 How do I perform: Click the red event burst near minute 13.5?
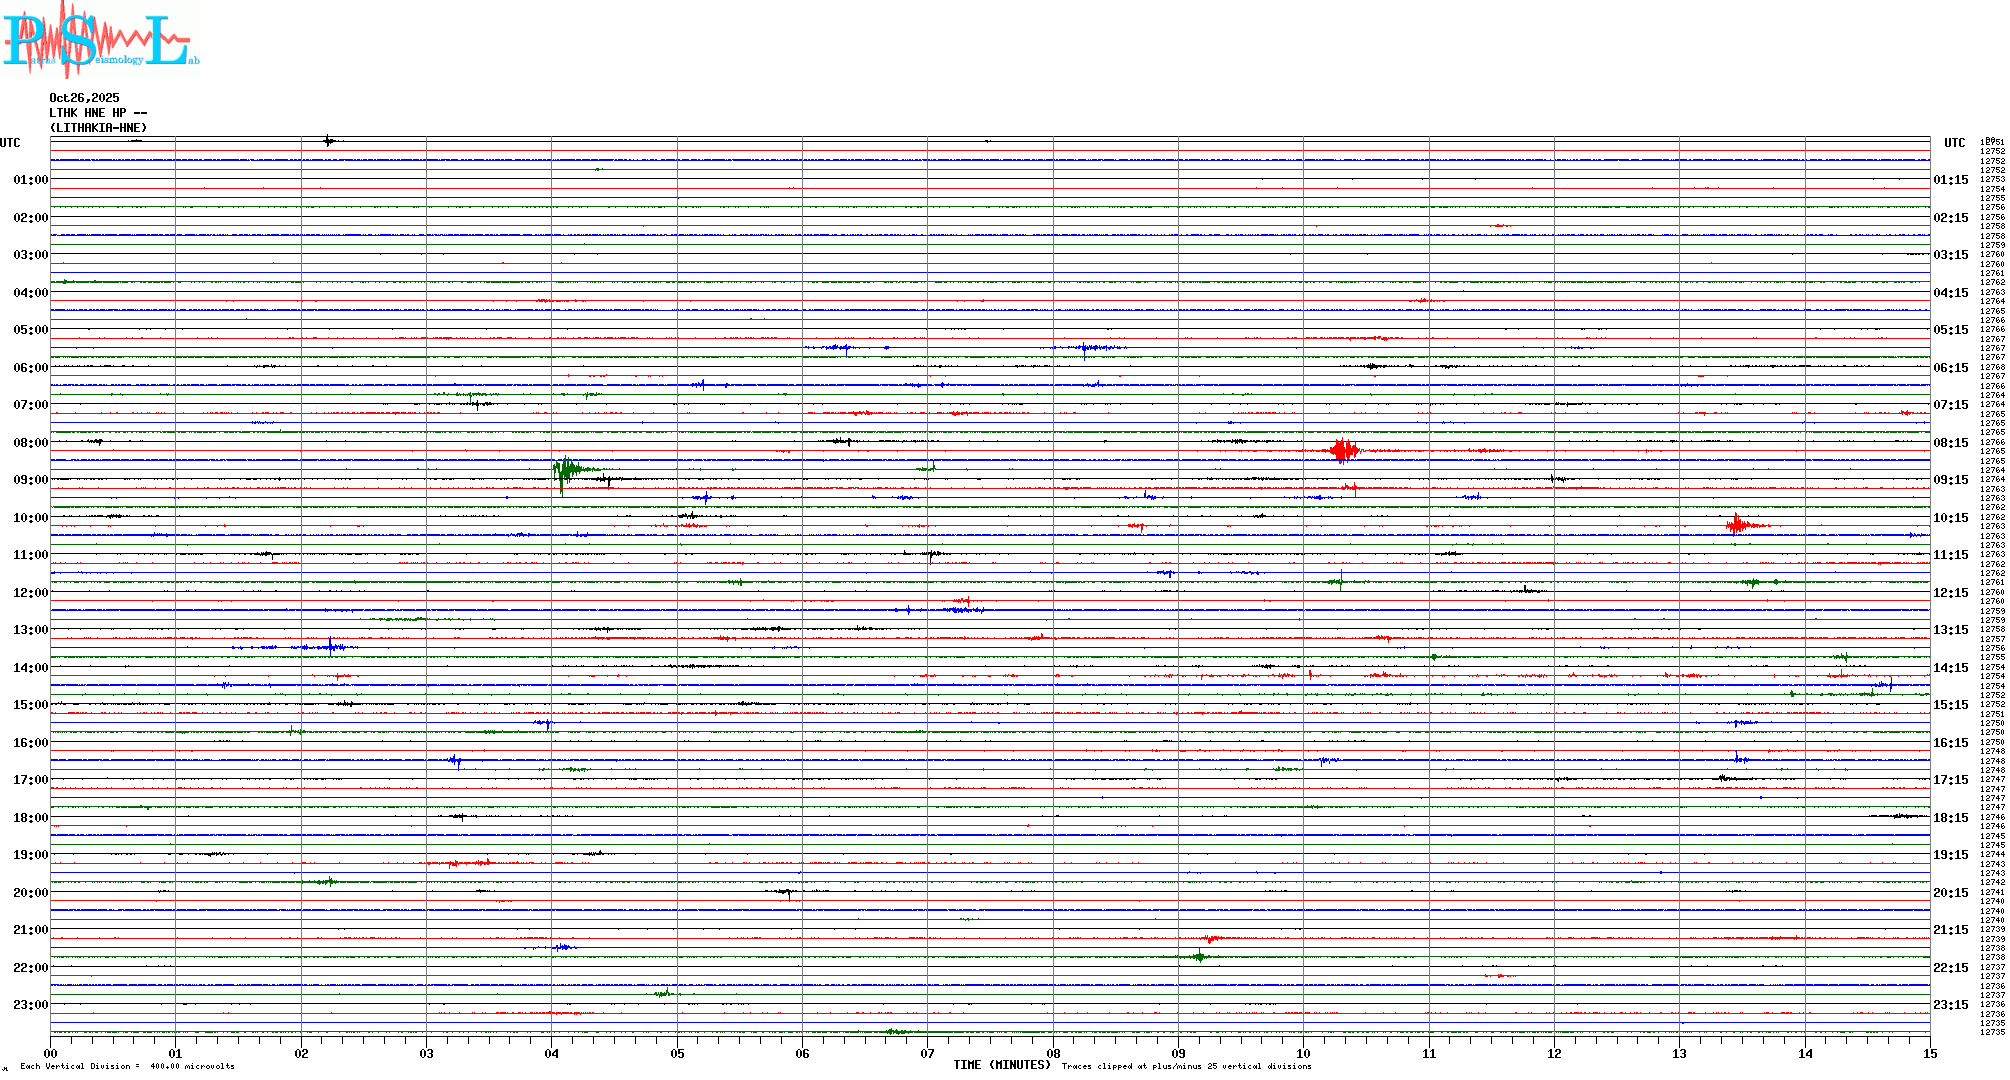coord(1738,525)
